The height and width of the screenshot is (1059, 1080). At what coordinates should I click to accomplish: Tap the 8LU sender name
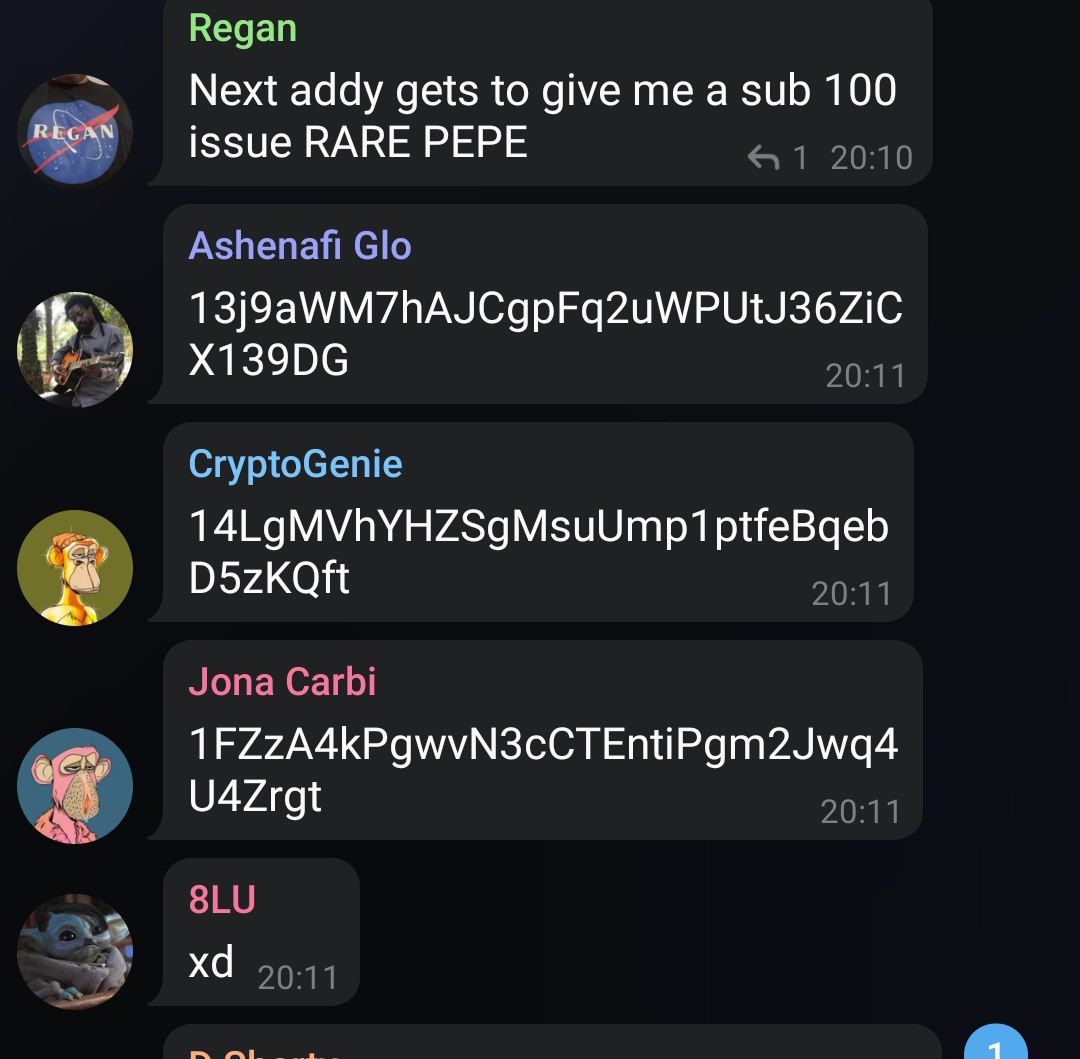[222, 900]
